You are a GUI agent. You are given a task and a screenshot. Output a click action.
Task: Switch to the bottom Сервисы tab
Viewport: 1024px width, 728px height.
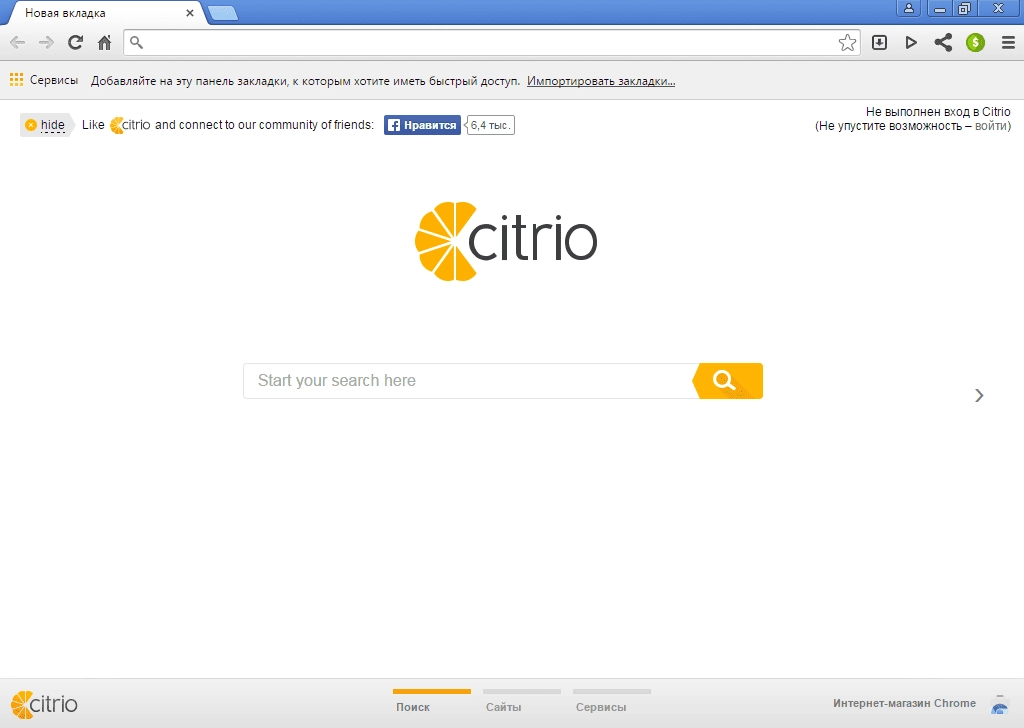611,702
